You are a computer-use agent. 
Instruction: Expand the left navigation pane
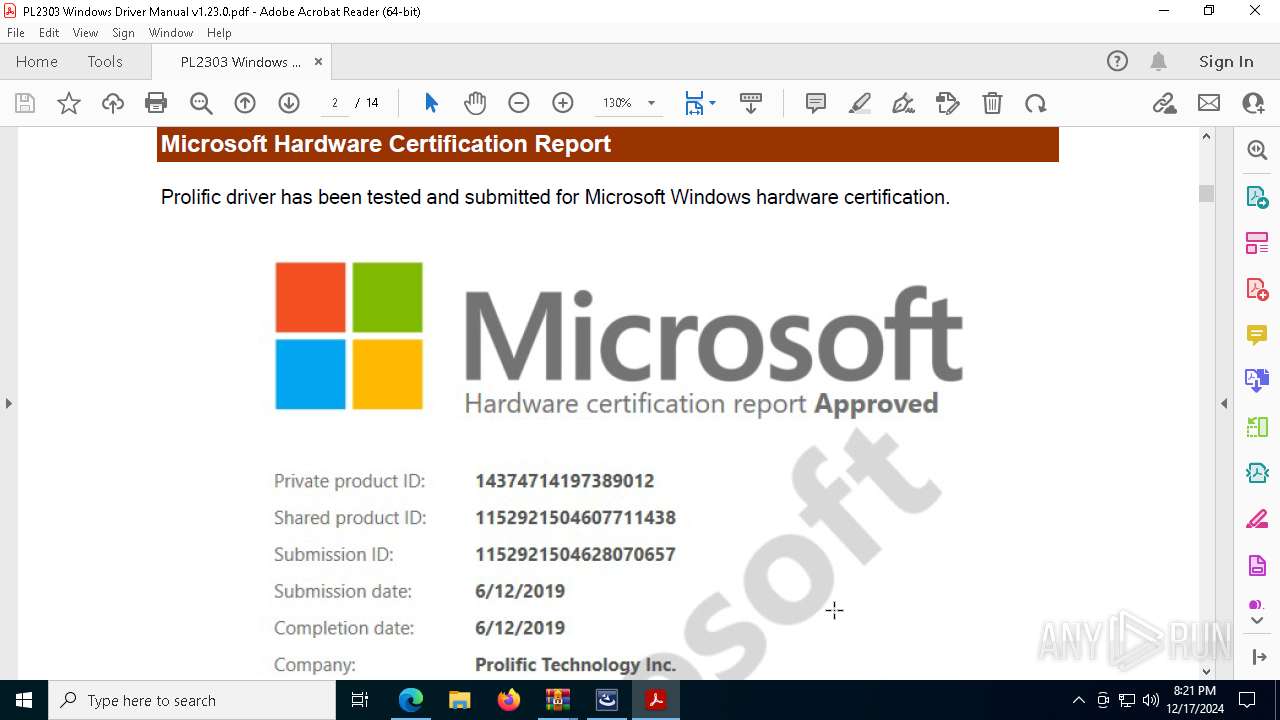pyautogui.click(x=8, y=403)
